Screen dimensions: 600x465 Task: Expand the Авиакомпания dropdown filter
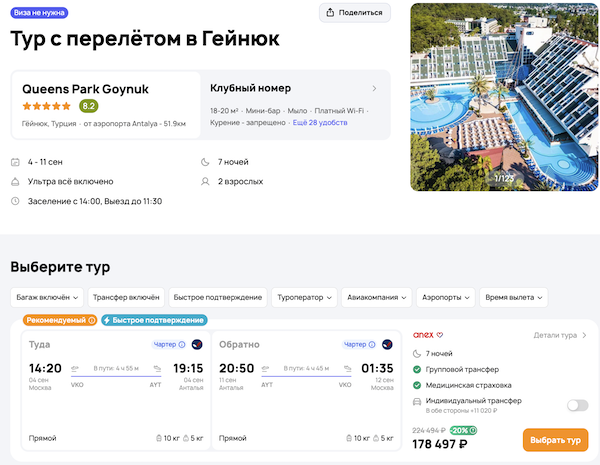tap(377, 297)
